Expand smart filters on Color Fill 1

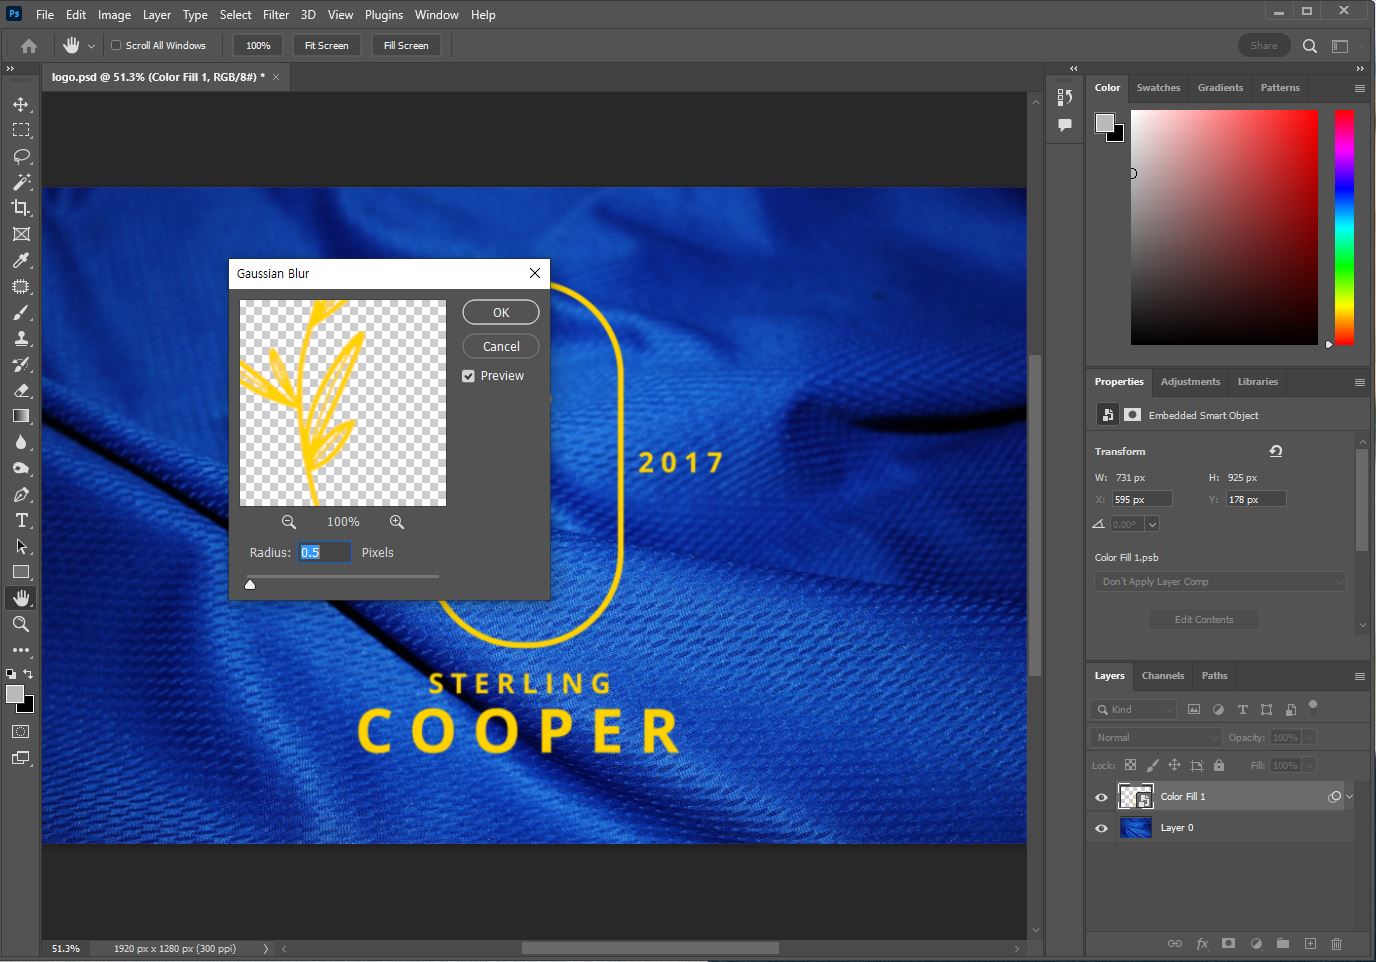(x=1350, y=797)
